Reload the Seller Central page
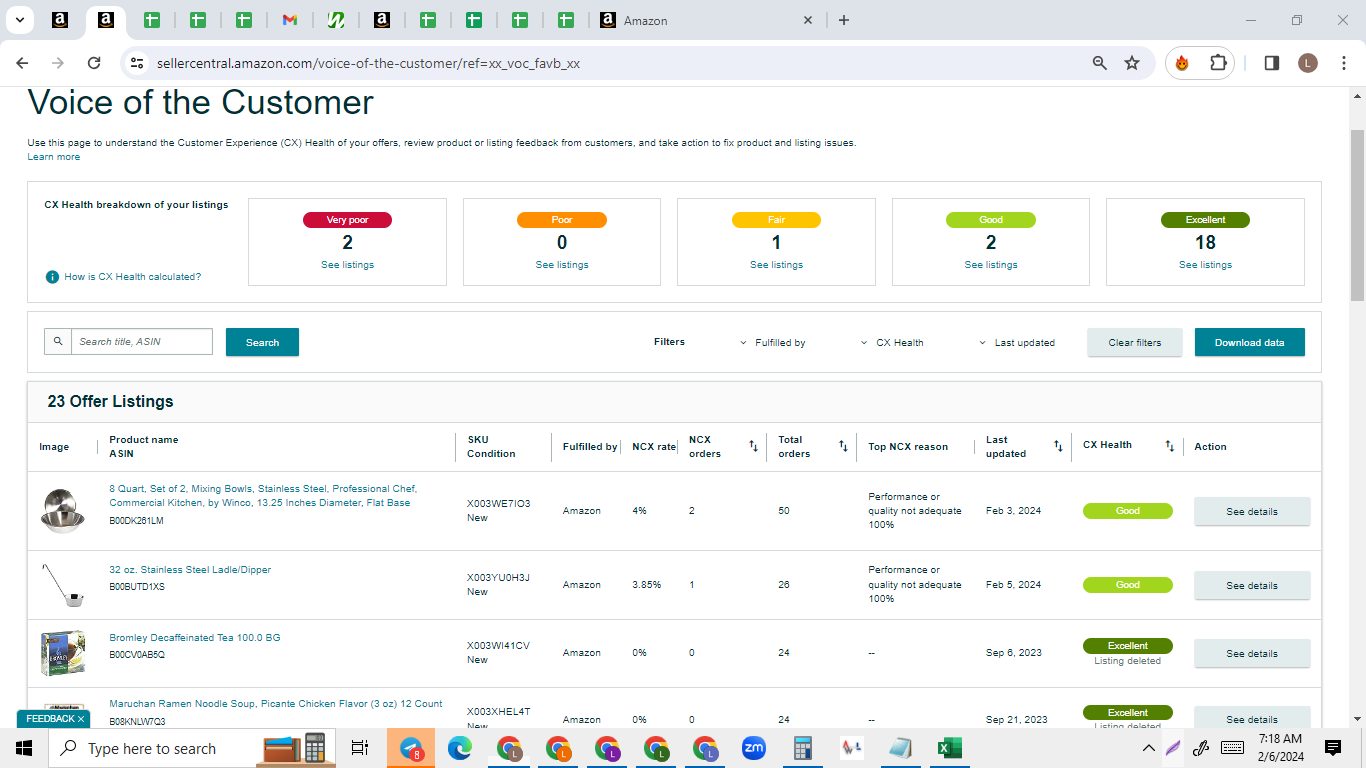Viewport: 1366px width, 768px height. 94,63
